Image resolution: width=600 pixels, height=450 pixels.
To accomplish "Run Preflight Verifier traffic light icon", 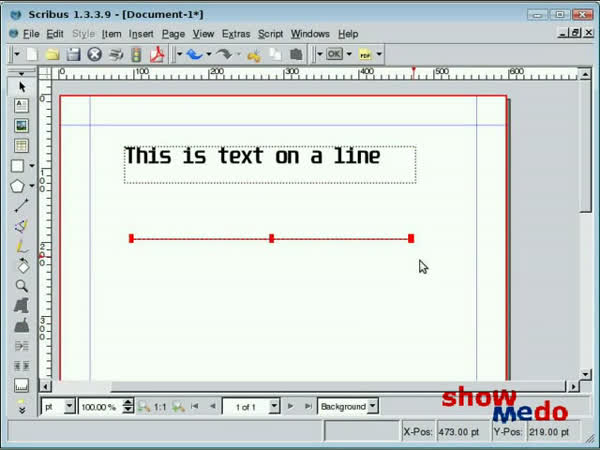I will 136,54.
